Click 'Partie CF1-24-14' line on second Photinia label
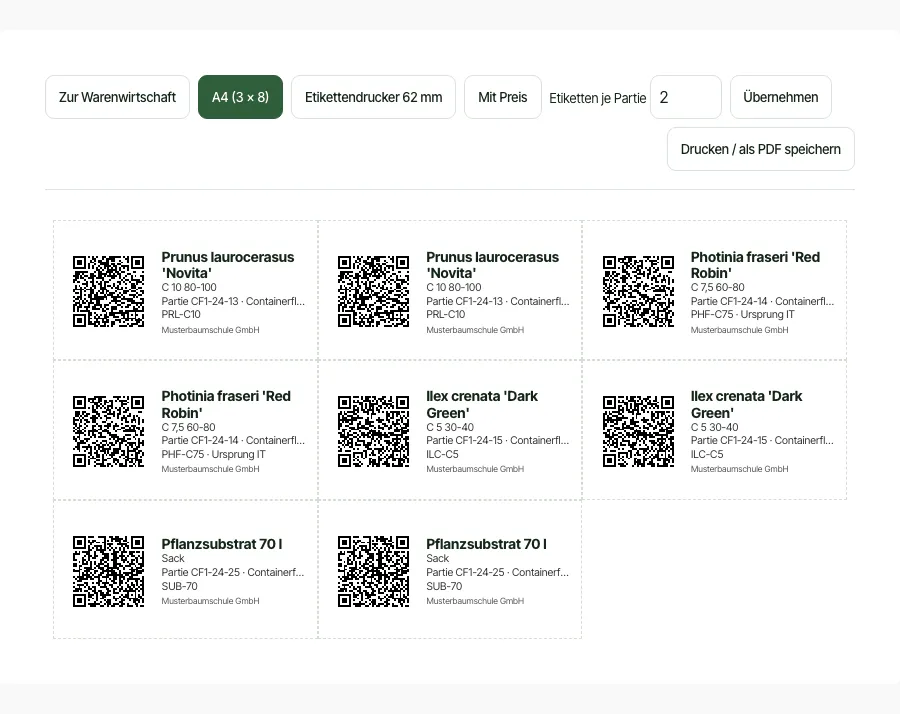 (x=233, y=440)
